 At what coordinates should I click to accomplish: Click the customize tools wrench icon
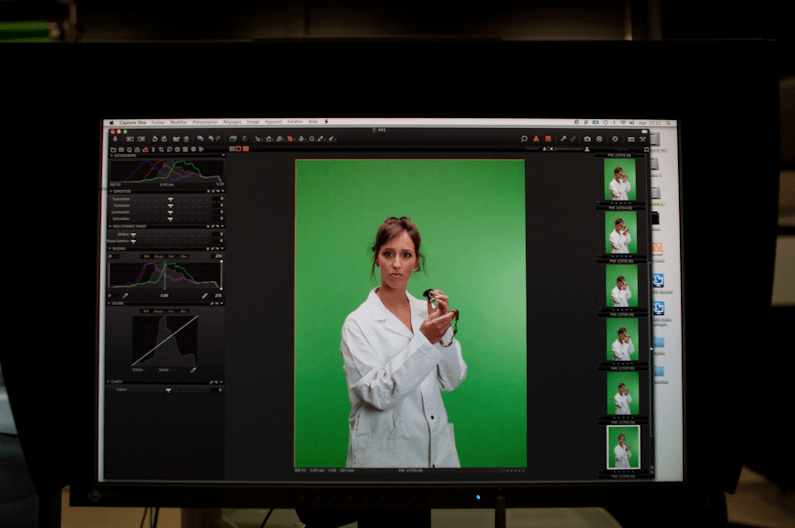[643, 139]
